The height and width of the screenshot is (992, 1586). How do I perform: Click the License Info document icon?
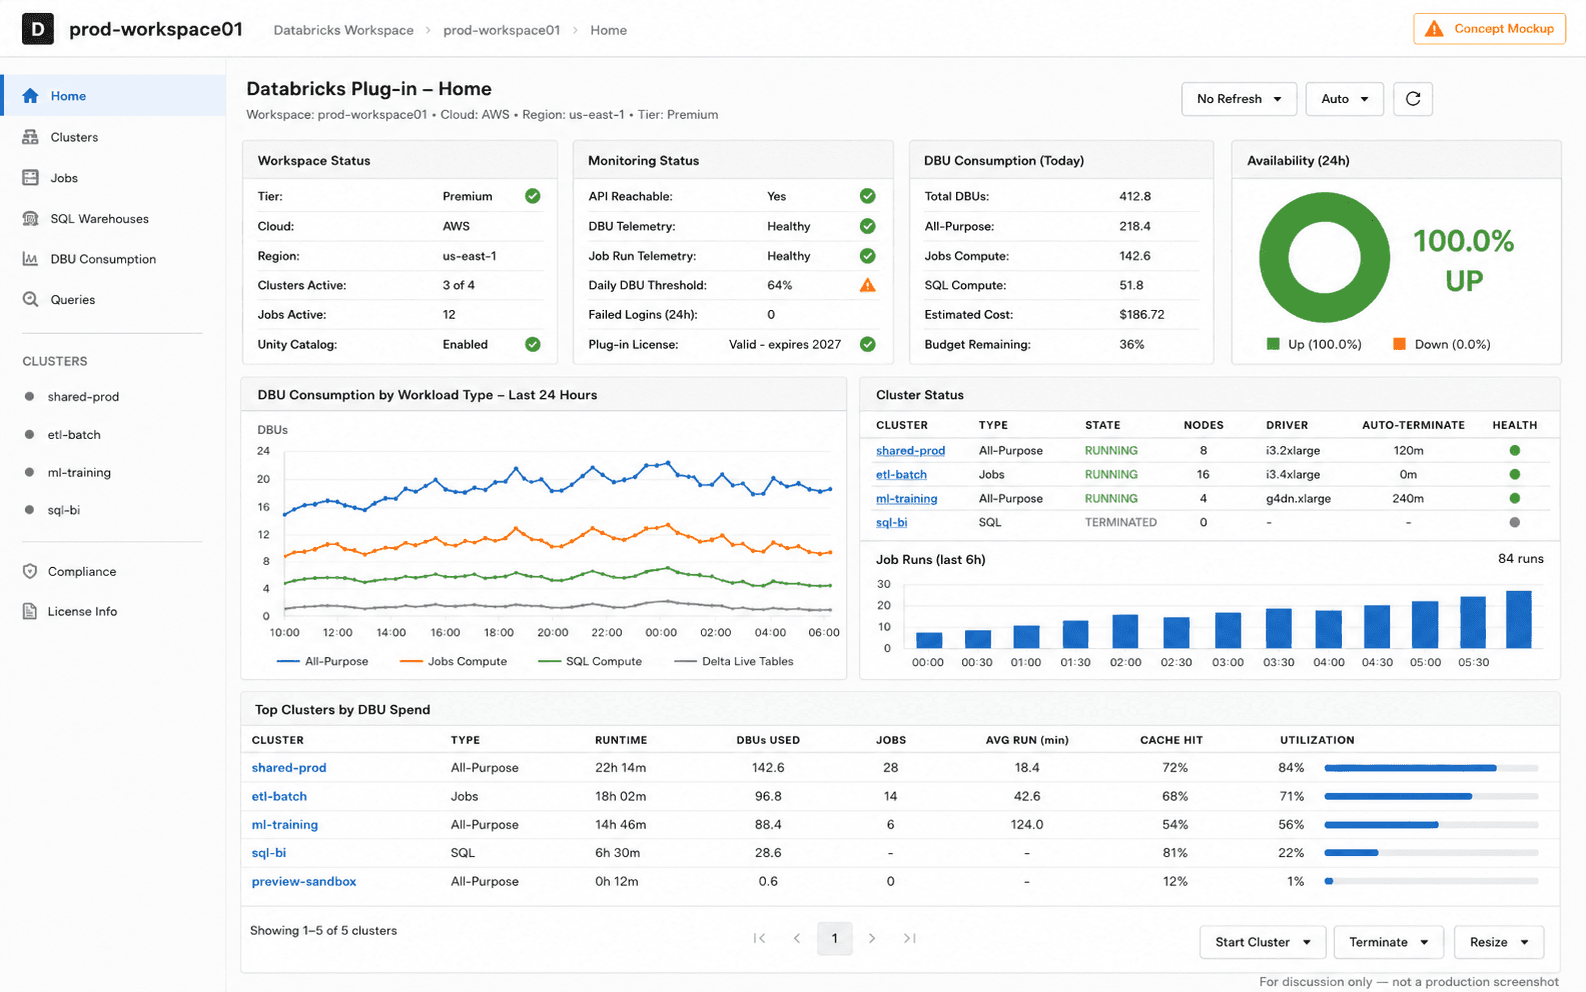tap(30, 611)
